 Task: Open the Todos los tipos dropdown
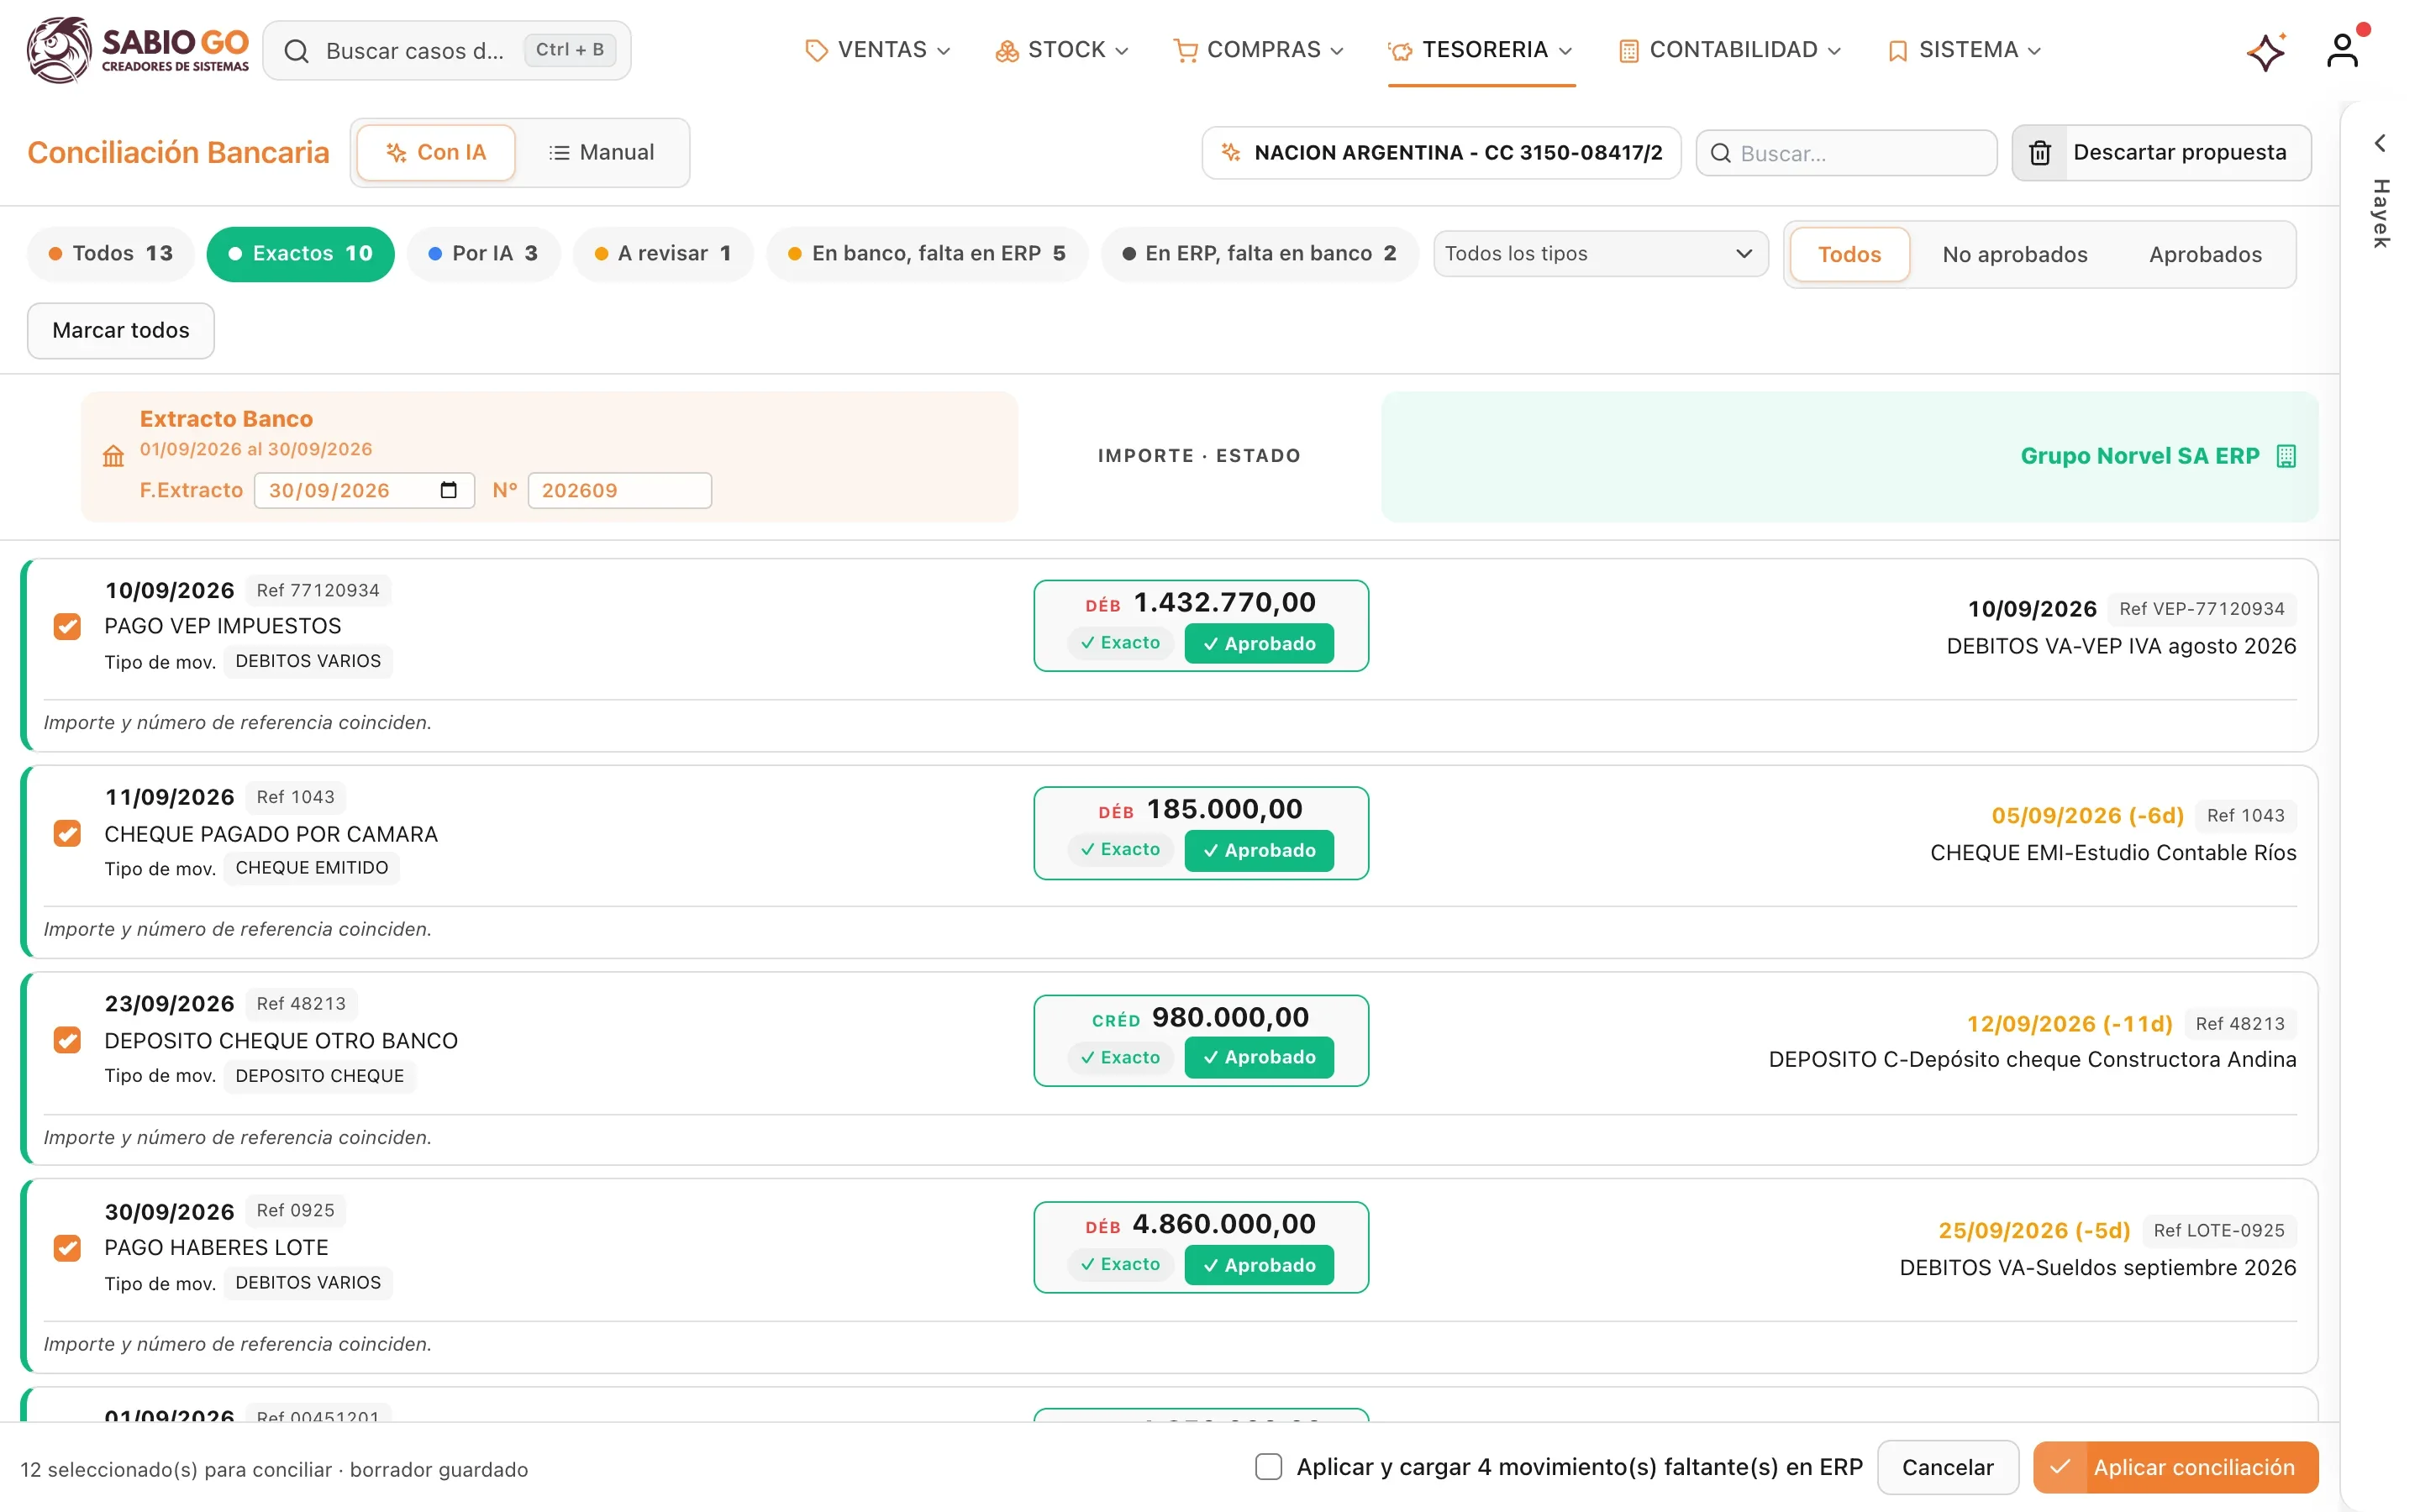[x=1600, y=254]
